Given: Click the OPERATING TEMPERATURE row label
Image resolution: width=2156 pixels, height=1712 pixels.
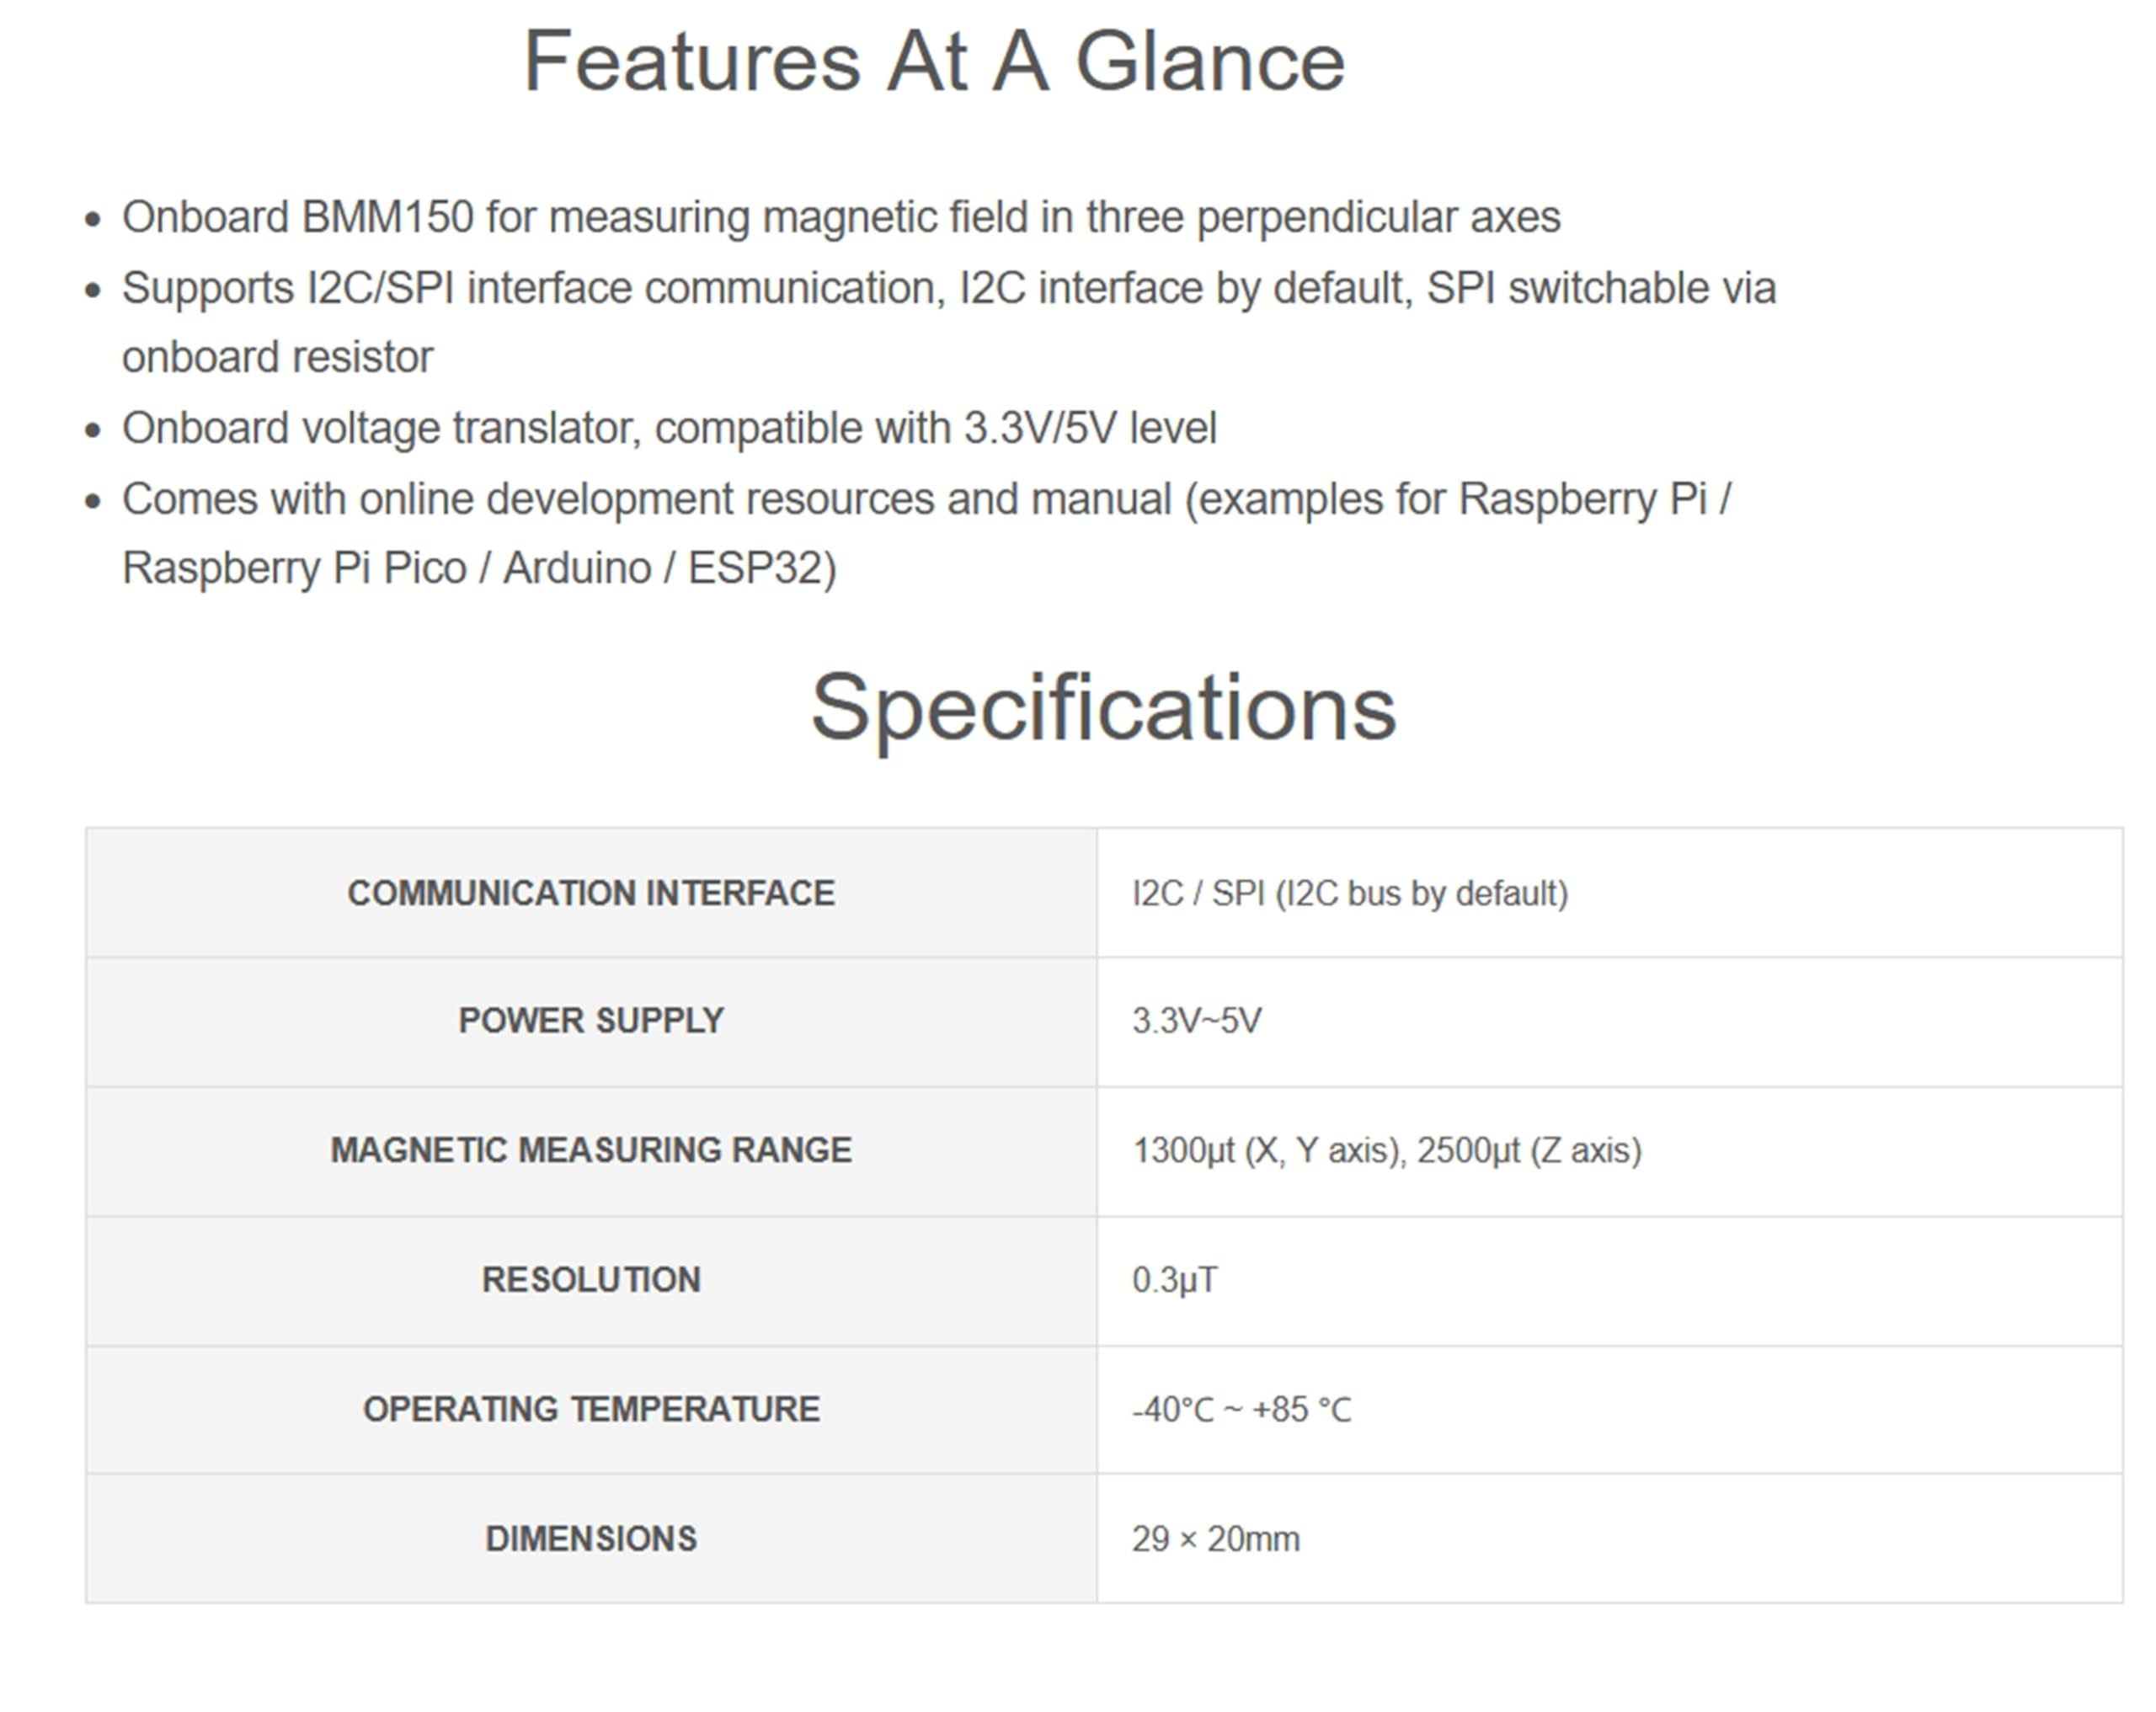Looking at the screenshot, I should tap(591, 1409).
